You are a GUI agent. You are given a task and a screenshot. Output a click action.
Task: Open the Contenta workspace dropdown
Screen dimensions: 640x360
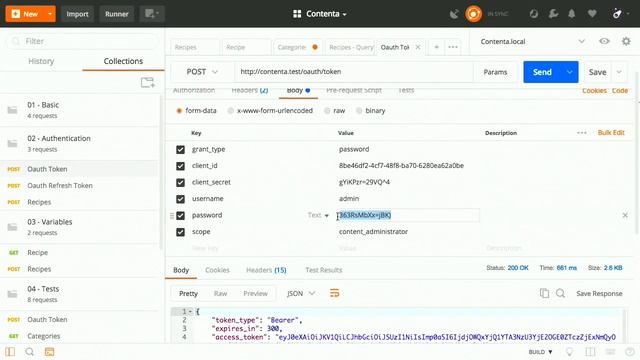click(x=320, y=14)
